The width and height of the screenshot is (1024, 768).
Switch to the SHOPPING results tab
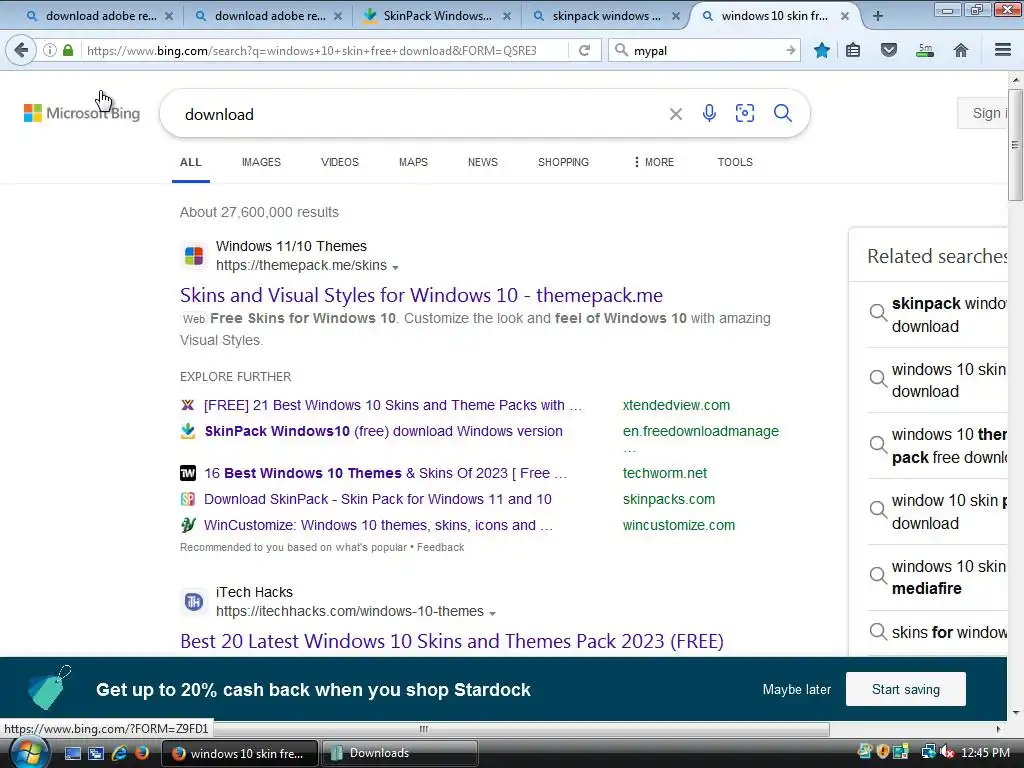(x=563, y=162)
